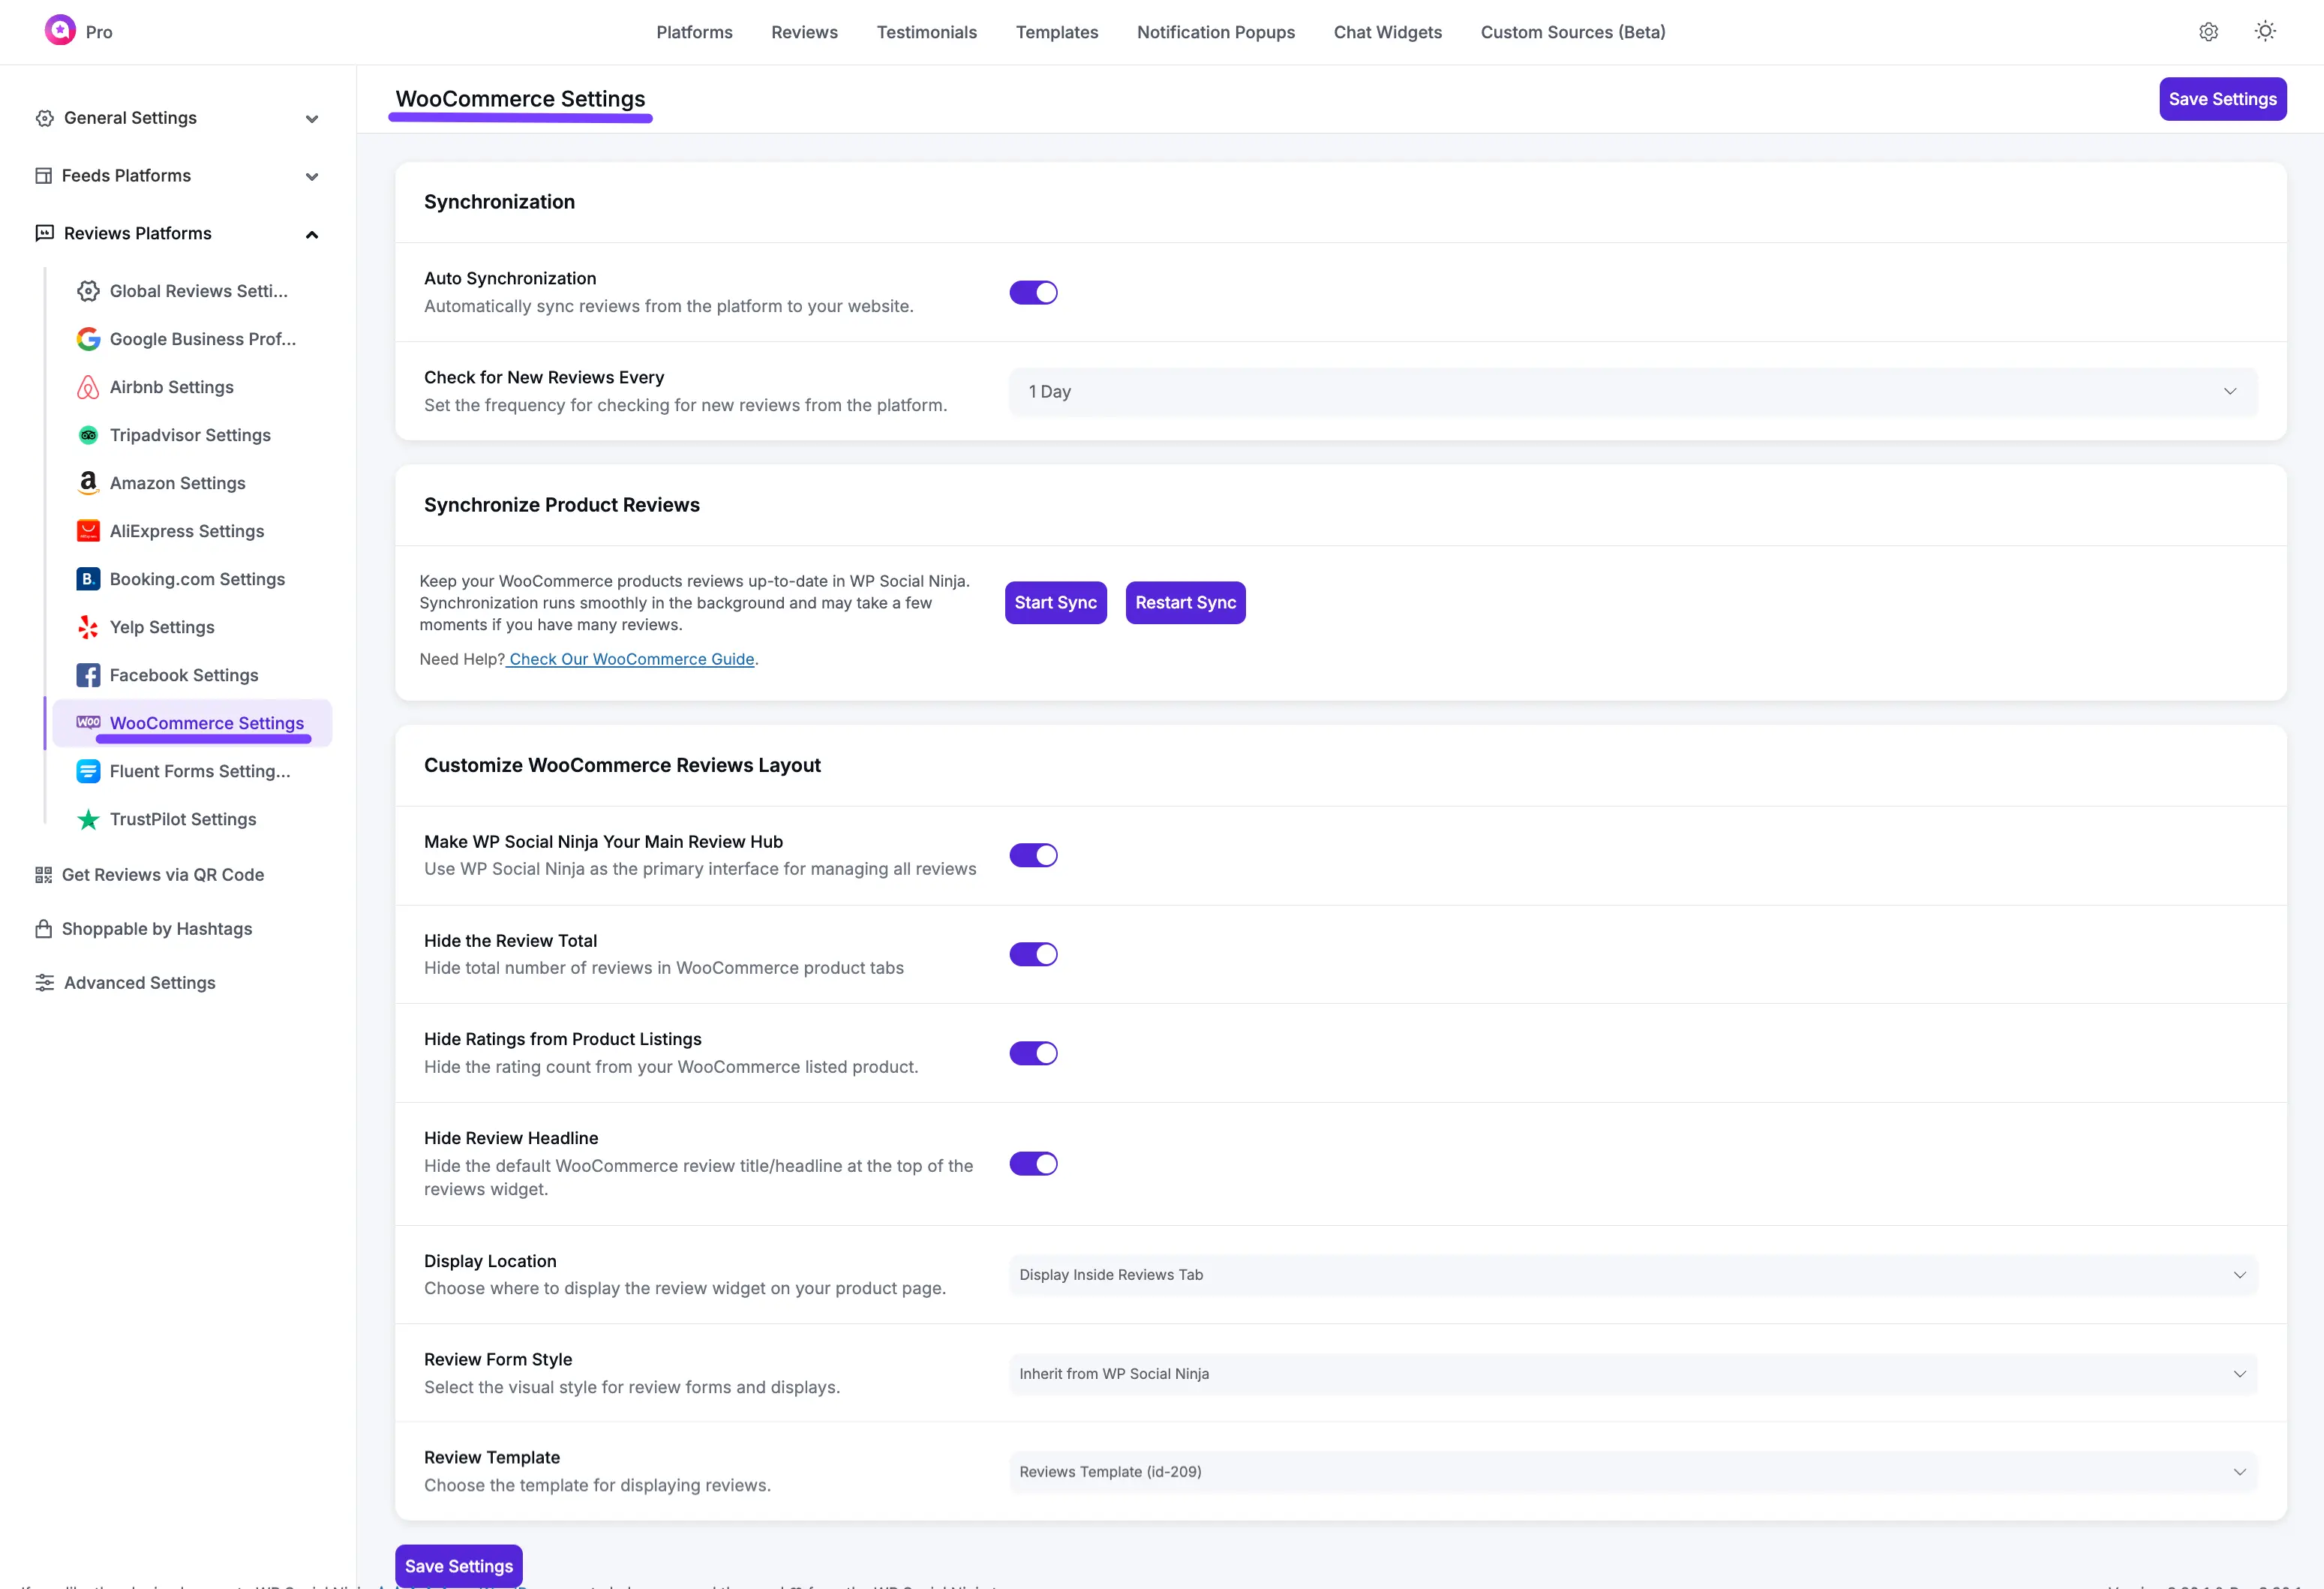The height and width of the screenshot is (1589, 2324).
Task: Select Amazon Settings
Action: [x=176, y=483]
